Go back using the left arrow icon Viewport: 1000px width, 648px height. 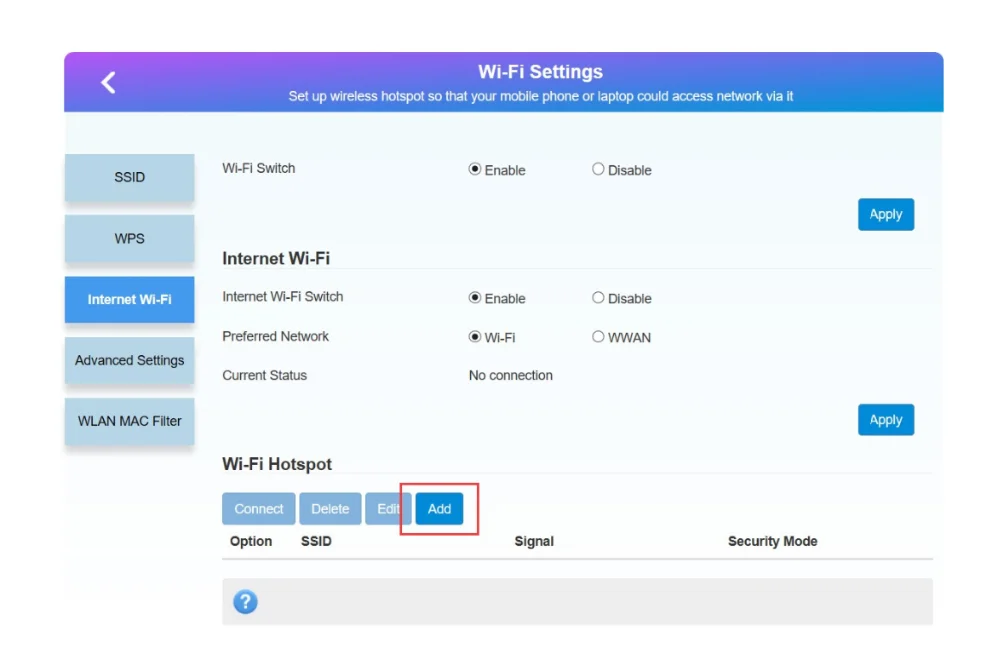(x=108, y=82)
